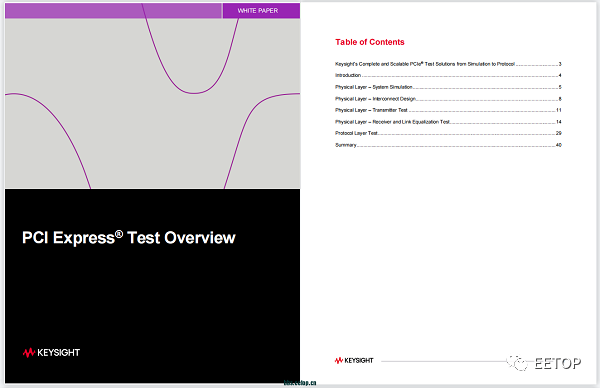Click page number 29 beside Protocol Layer Test
This screenshot has height=388, width=600.
559,133
